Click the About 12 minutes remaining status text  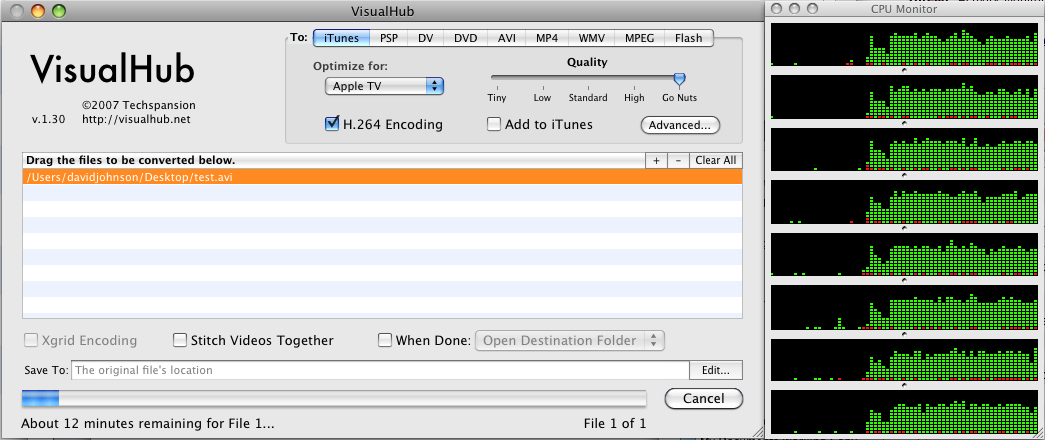148,423
